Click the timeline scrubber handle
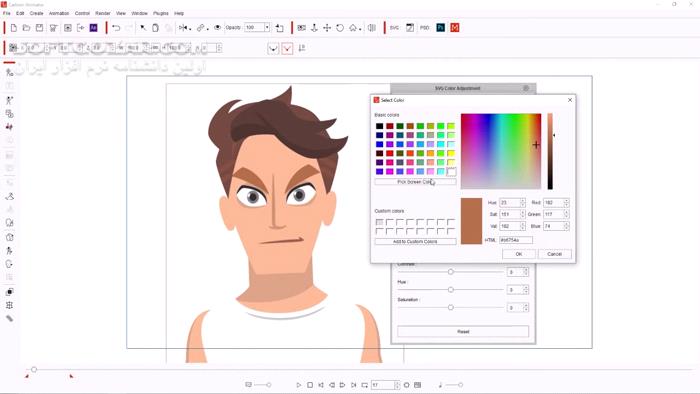Screen dimensions: 700x394 (x=34, y=369)
